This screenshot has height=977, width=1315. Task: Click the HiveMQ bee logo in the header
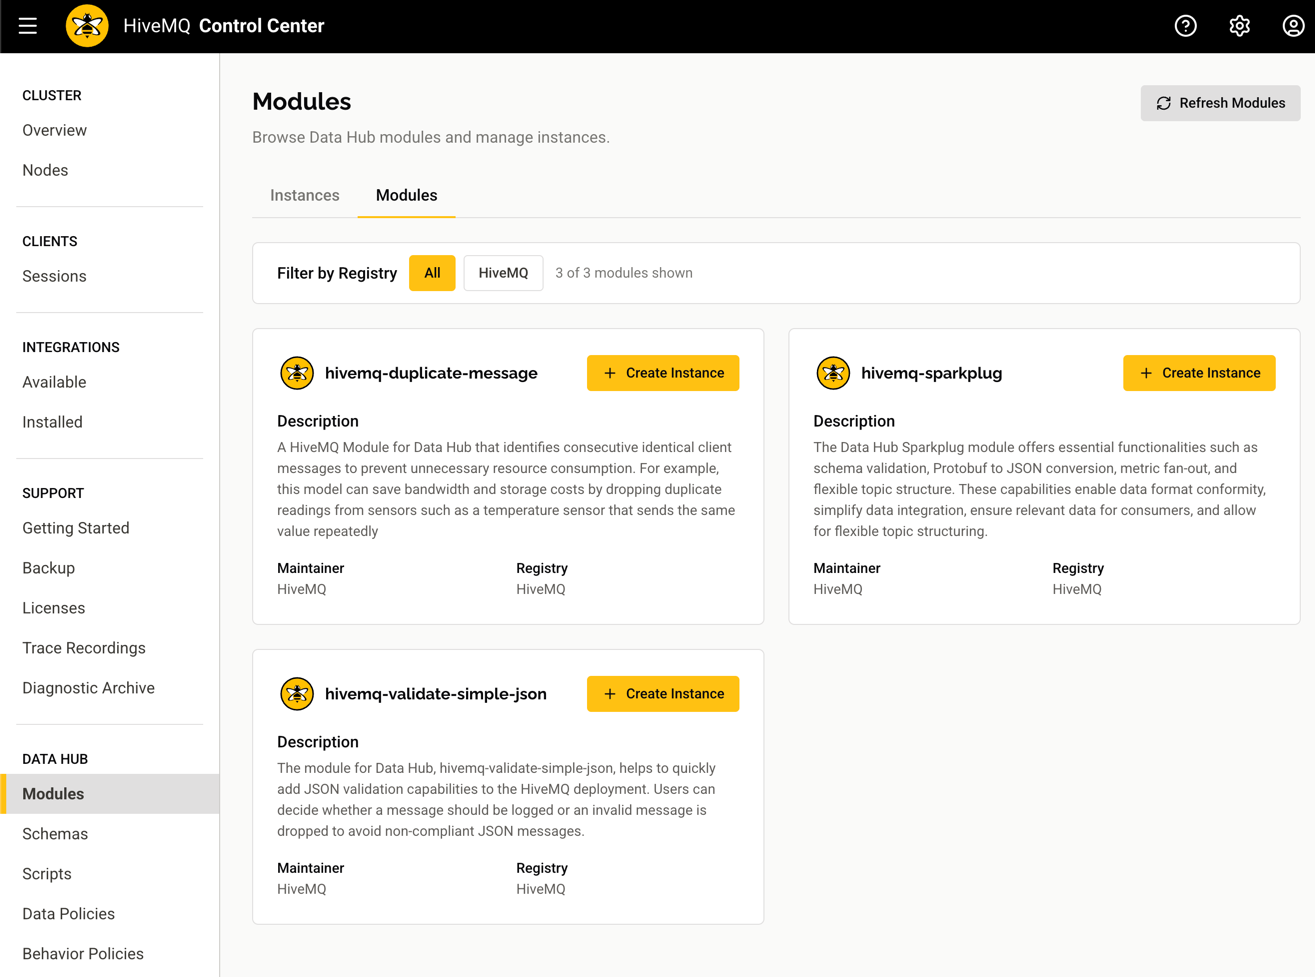(86, 26)
